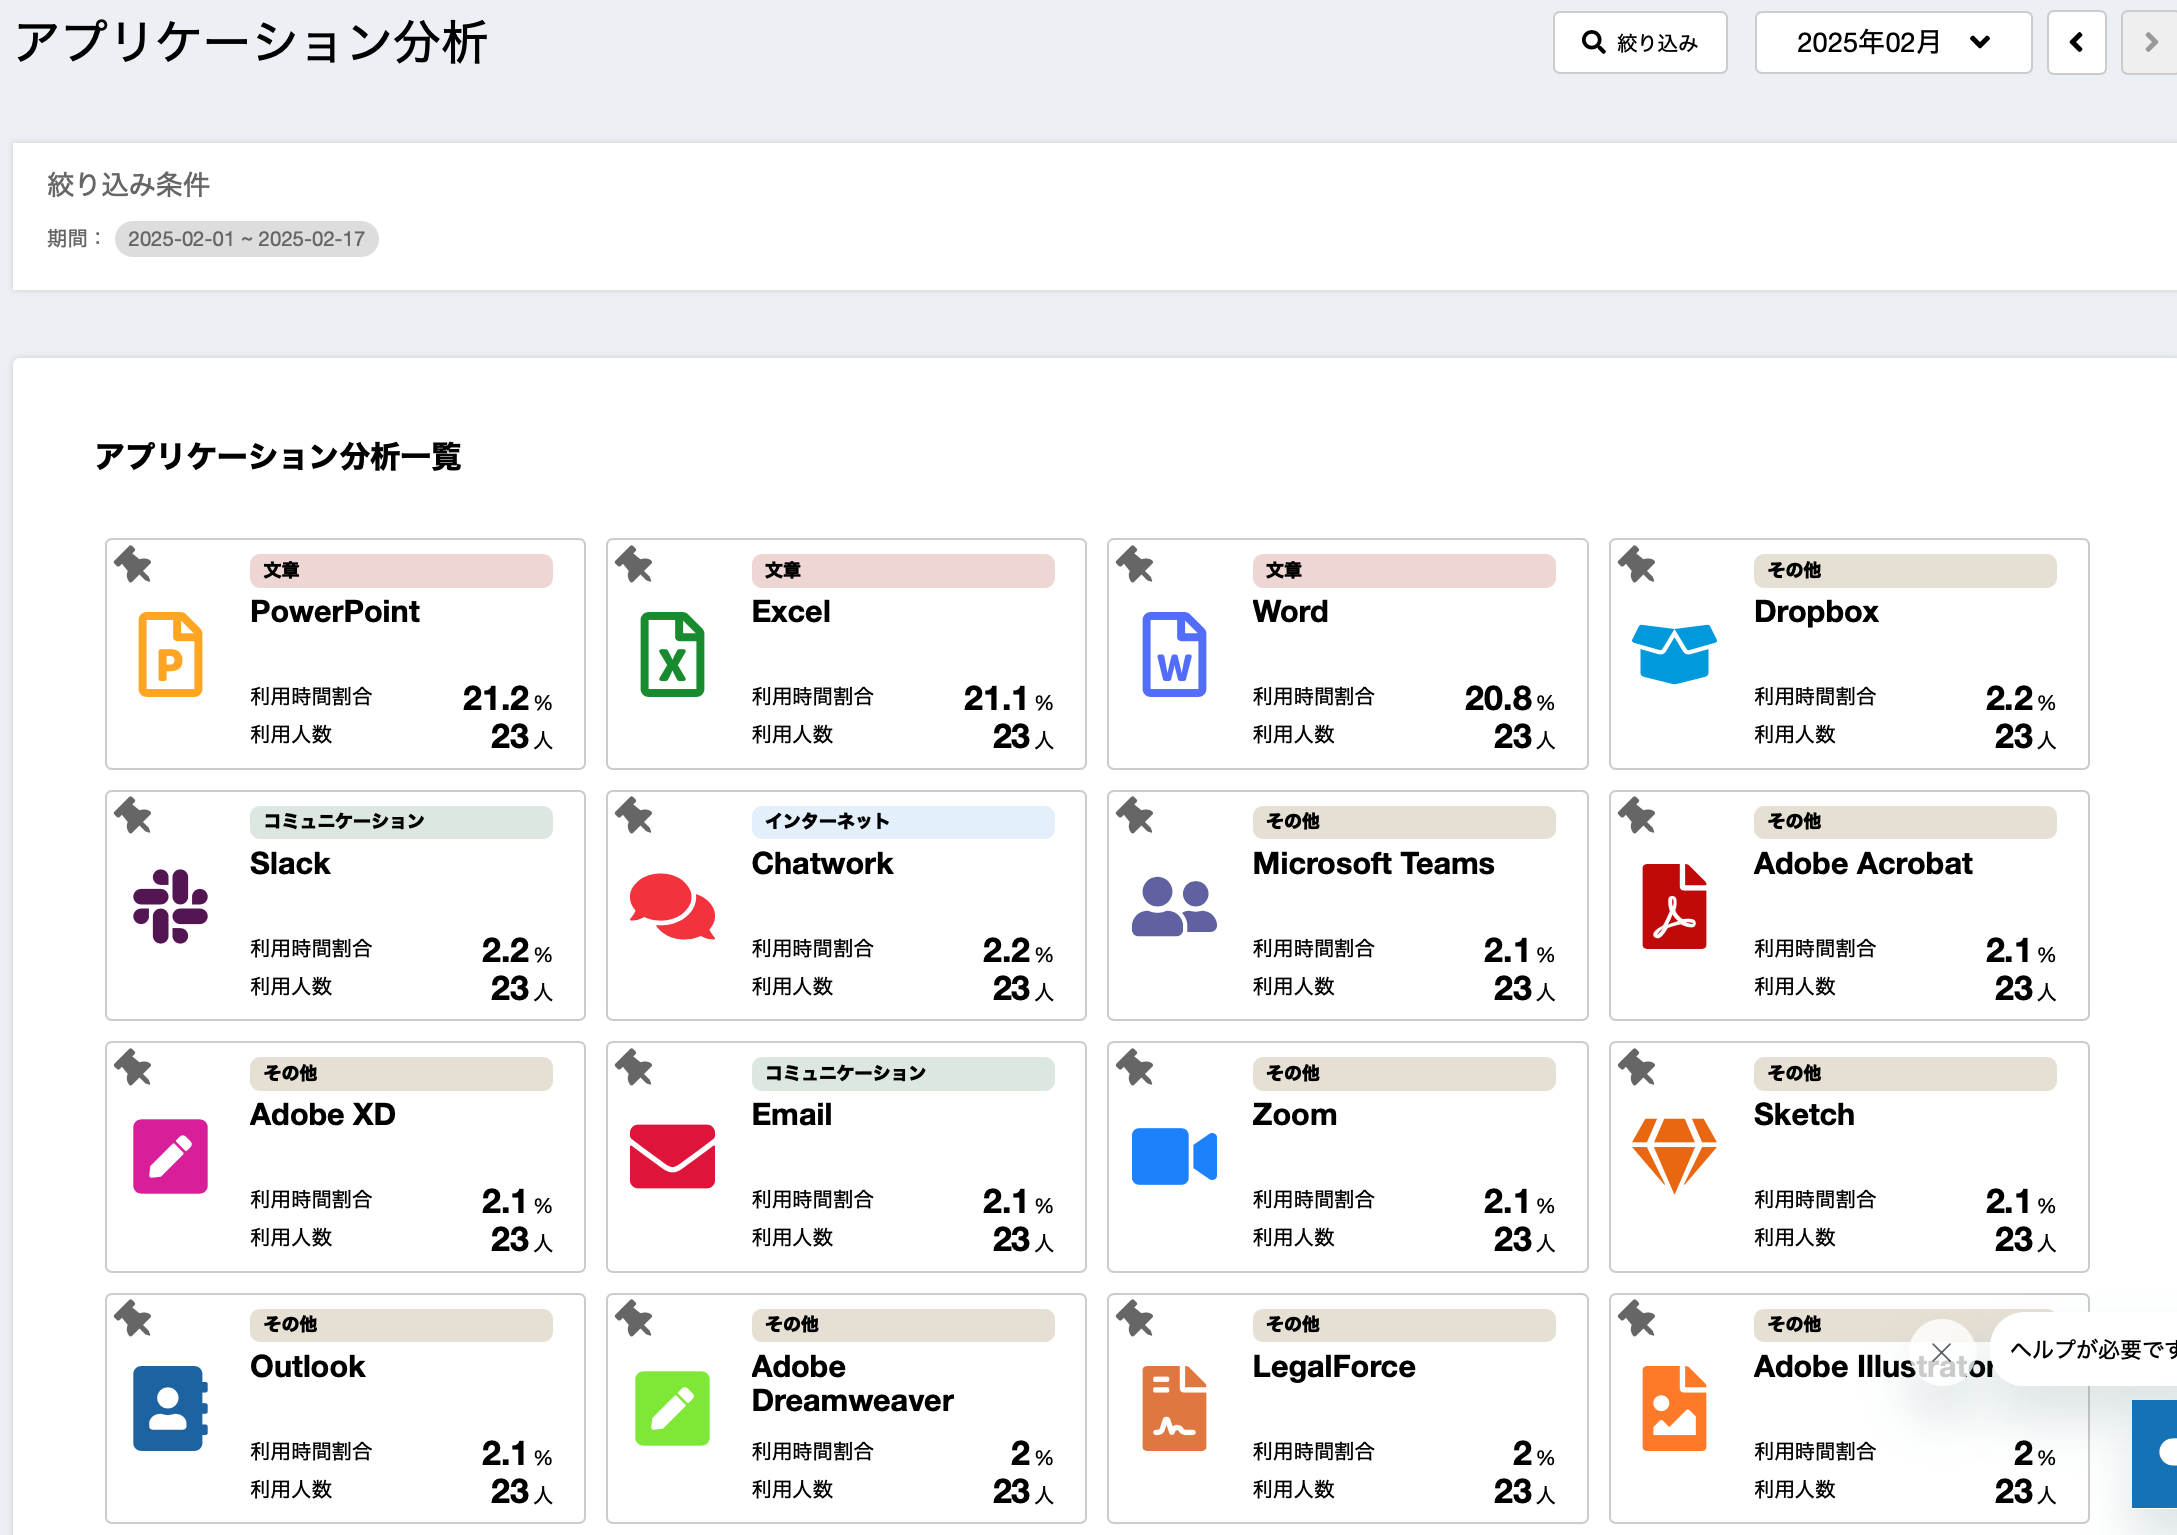Click the Adobe XD app name

click(x=323, y=1115)
